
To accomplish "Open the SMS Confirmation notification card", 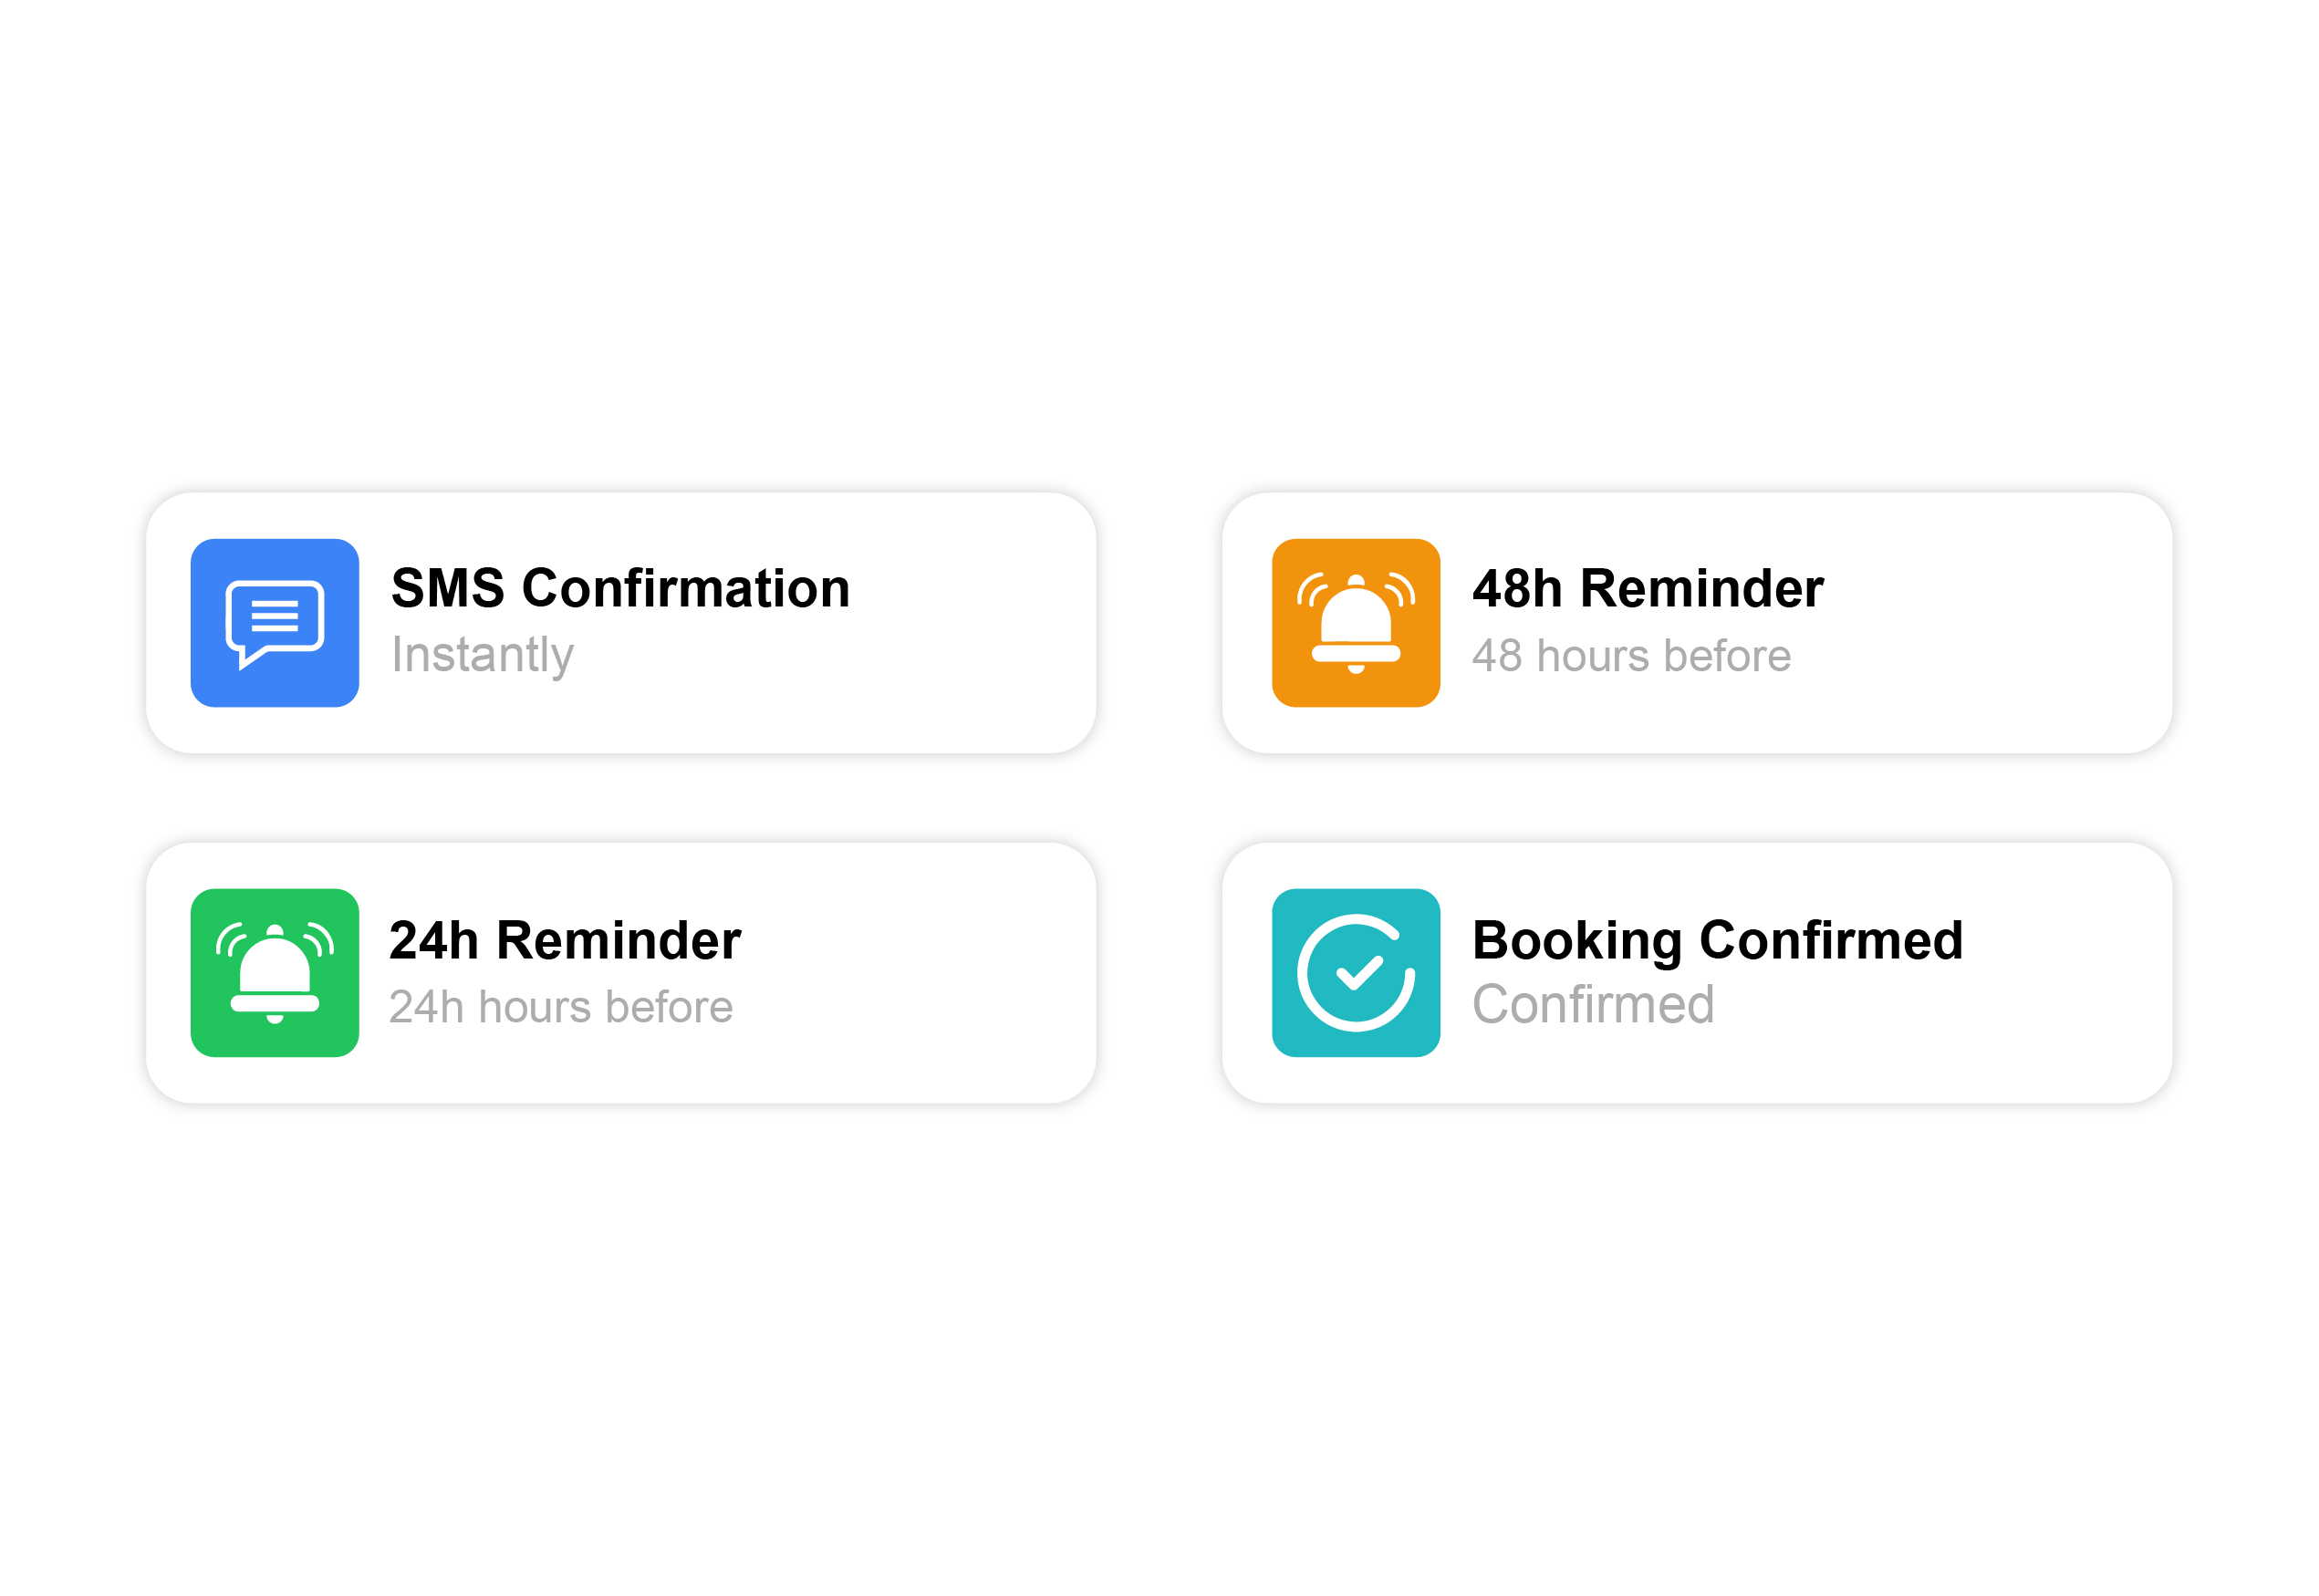I will click(x=620, y=622).
